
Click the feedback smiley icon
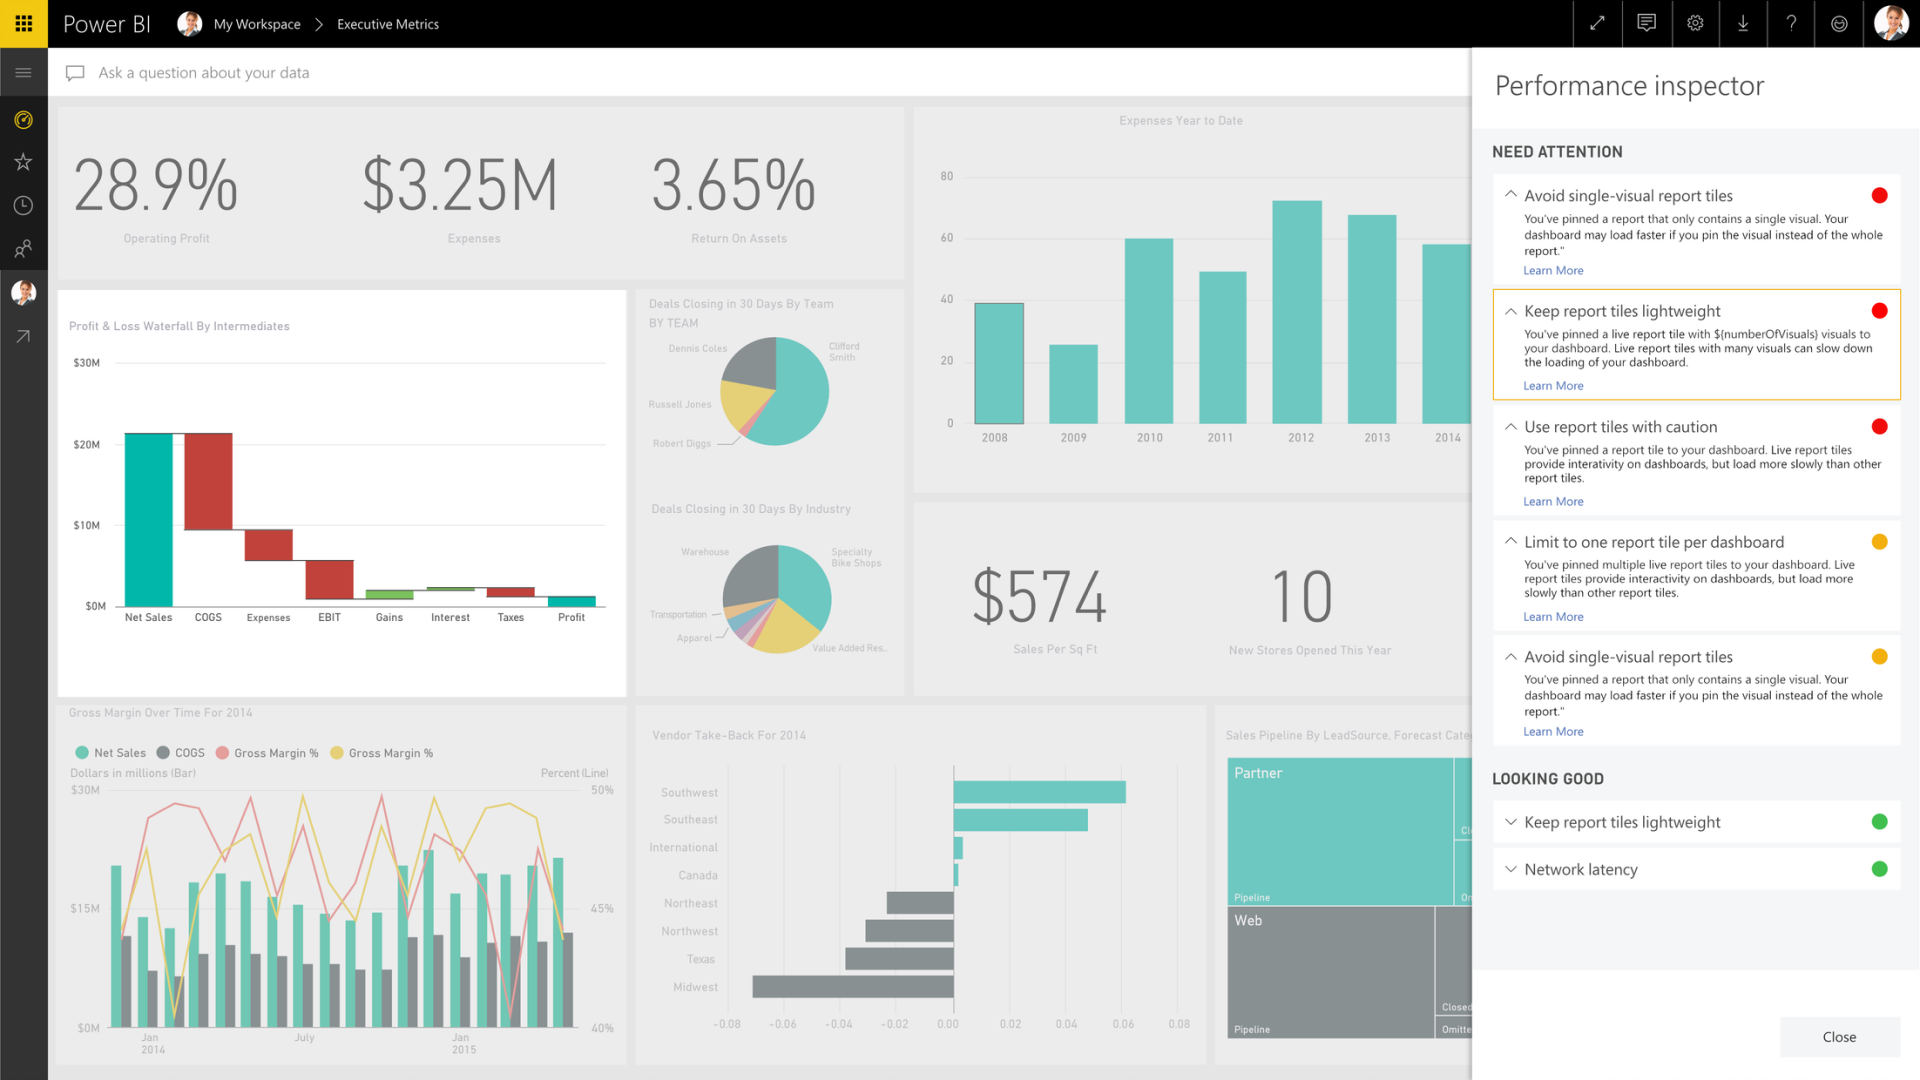[x=1839, y=24]
